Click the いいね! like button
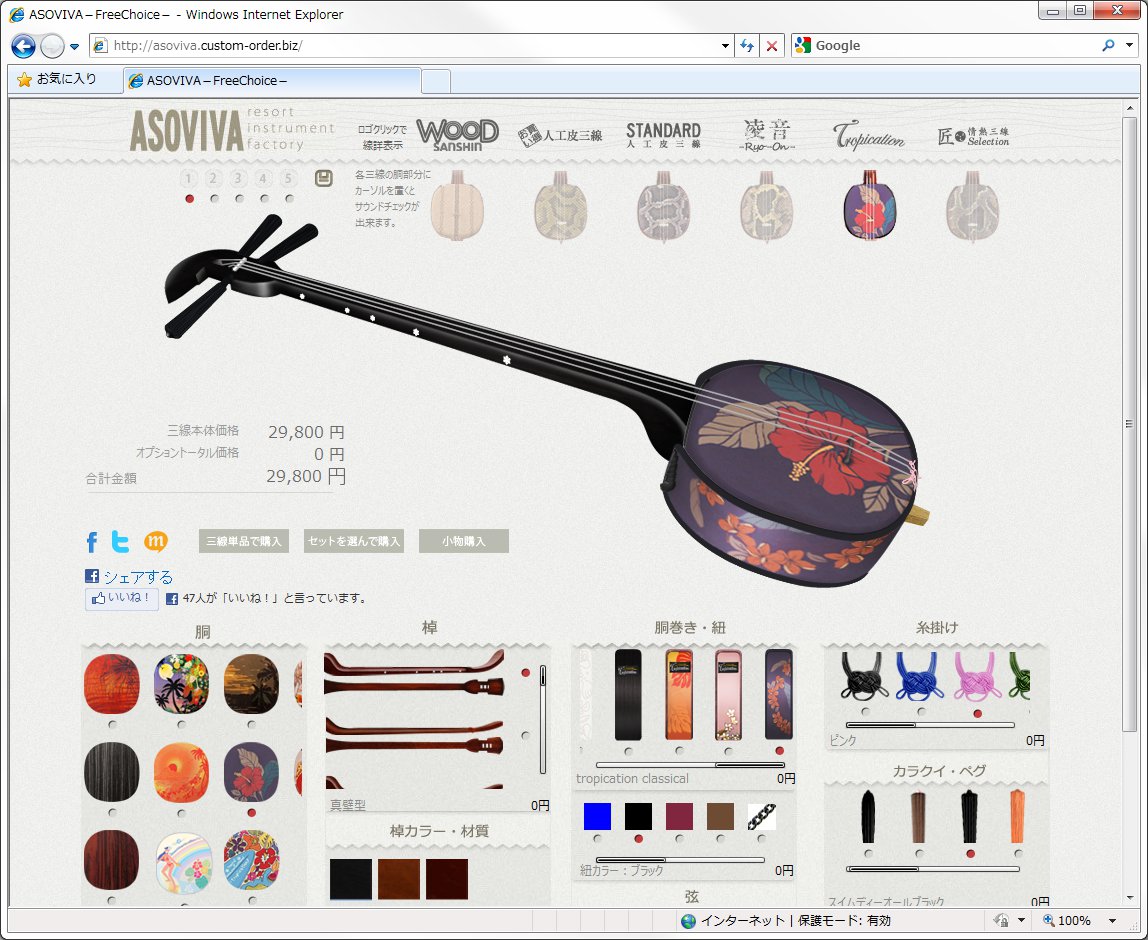1148x940 pixels. 122,598
